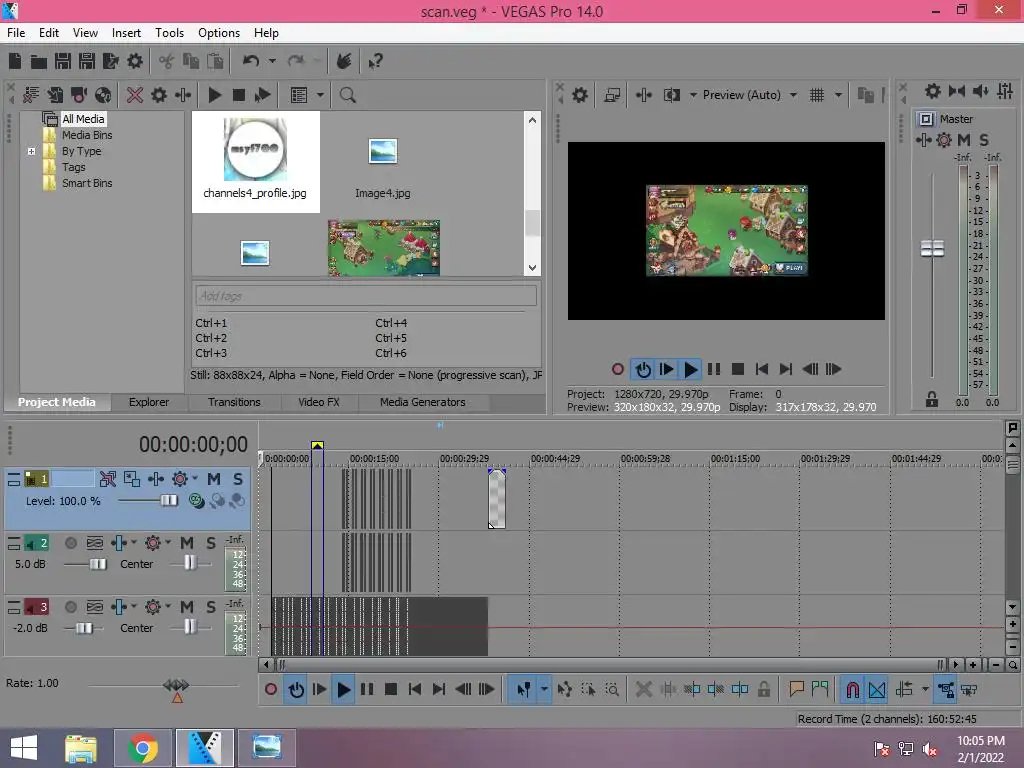Screen dimensions: 1024x768
Task: Open automation settings dropdown on track 1
Action: (195, 479)
